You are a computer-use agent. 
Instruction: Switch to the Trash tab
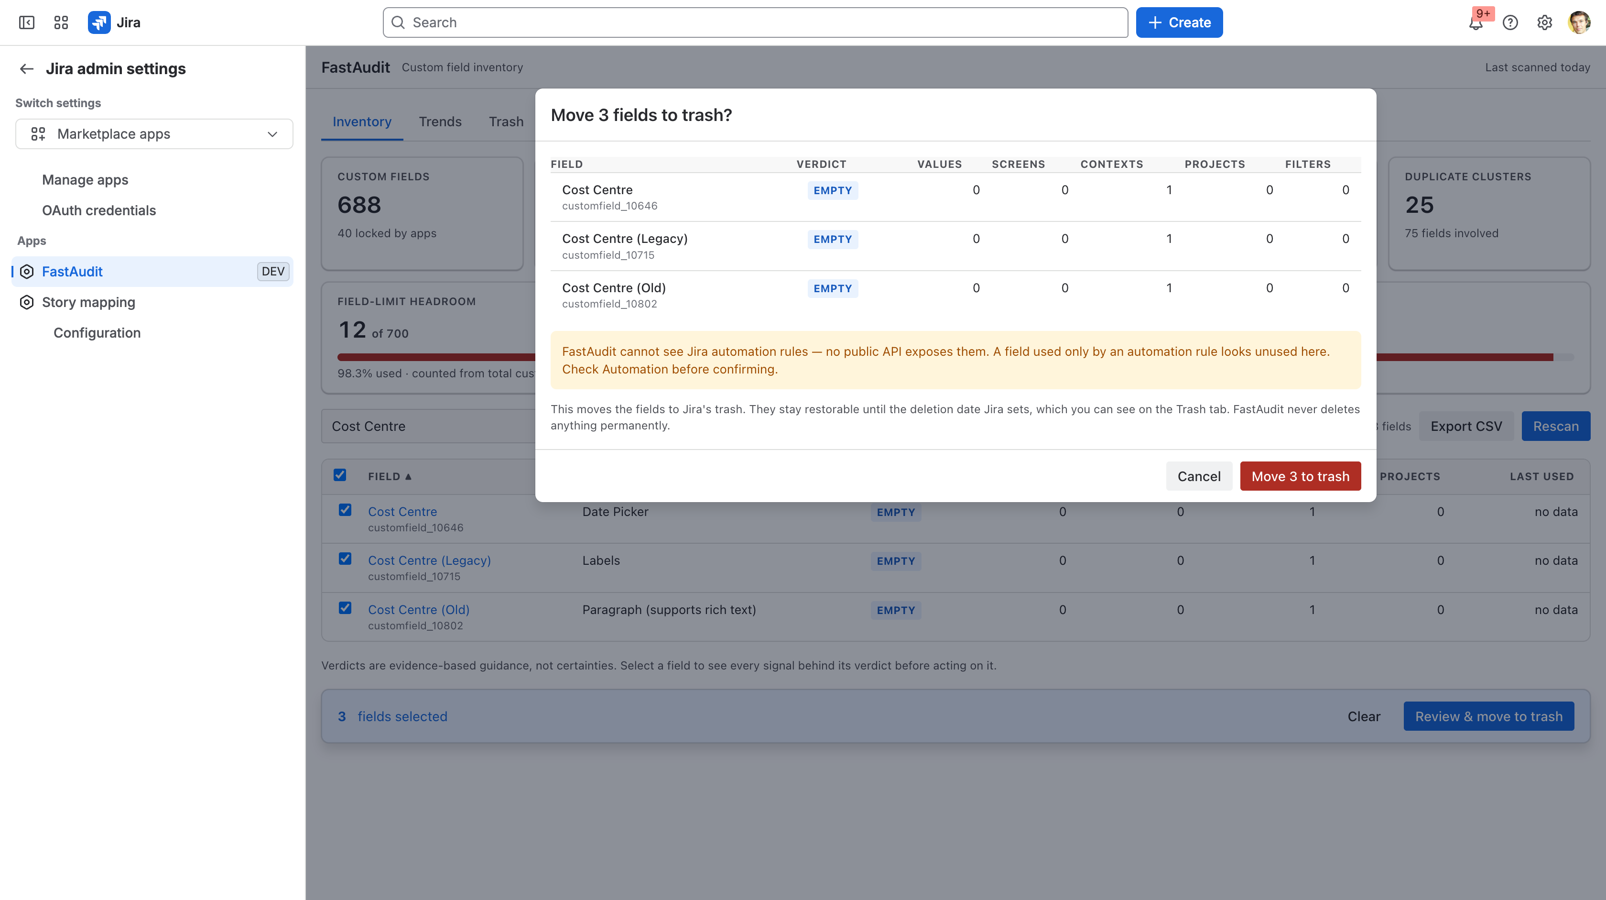tap(506, 122)
